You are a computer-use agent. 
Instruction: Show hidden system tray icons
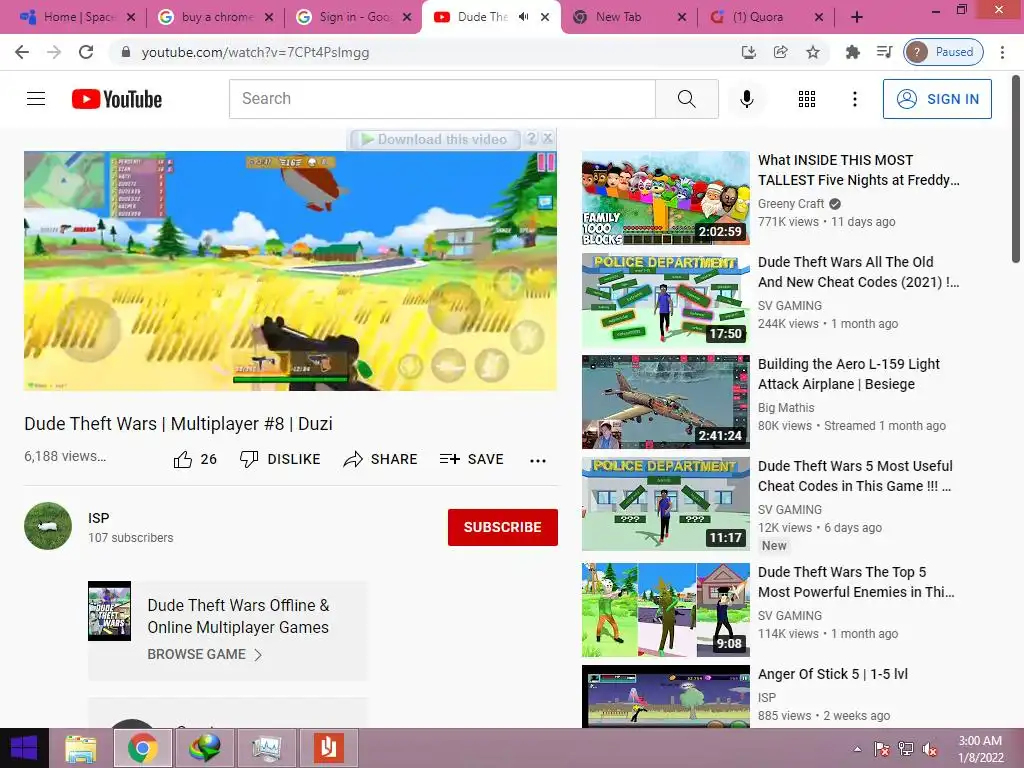[857, 749]
